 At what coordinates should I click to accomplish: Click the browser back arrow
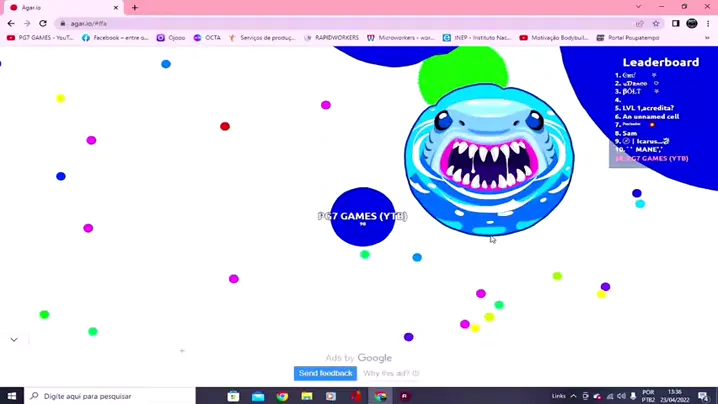click(11, 23)
